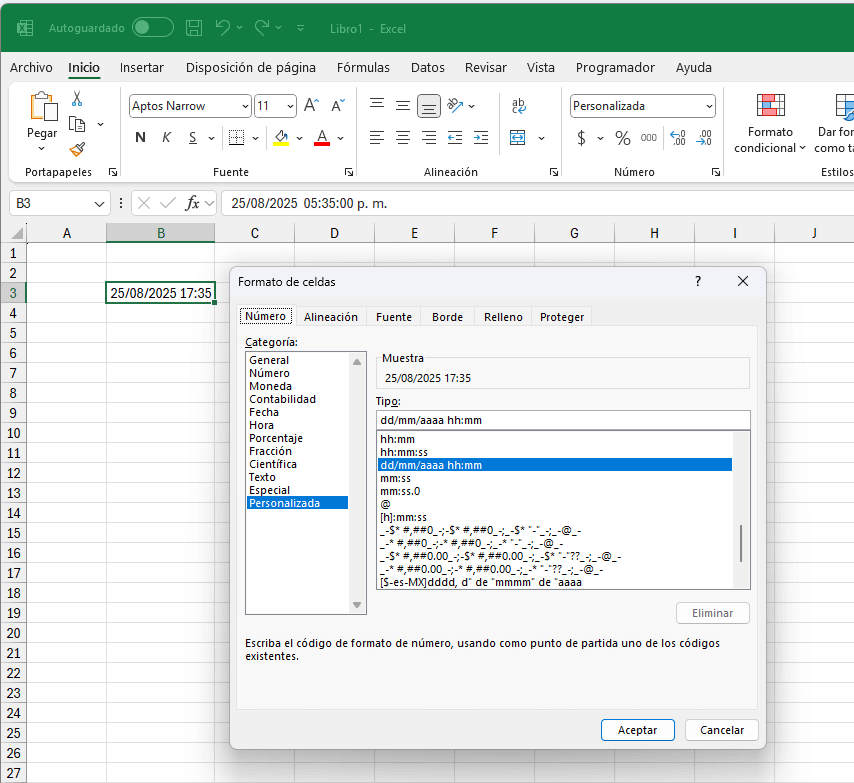Click the Eliminar button

coord(712,613)
